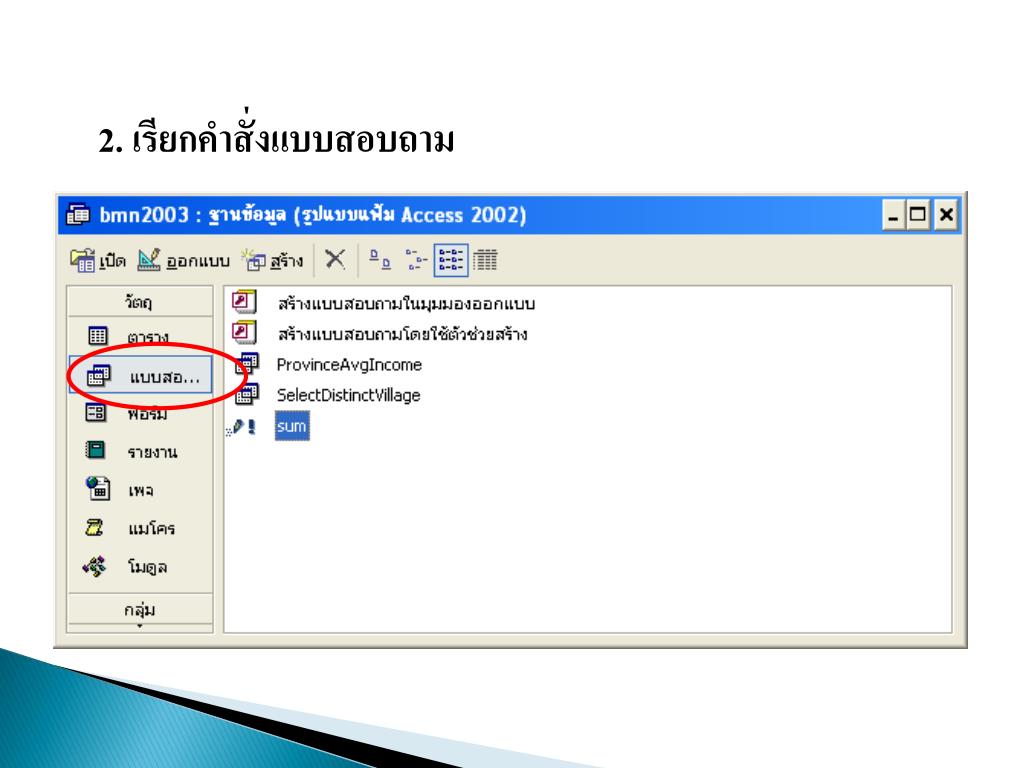Click the Delete X icon in toolbar
Viewport: 1024px width, 768px height.
335,259
